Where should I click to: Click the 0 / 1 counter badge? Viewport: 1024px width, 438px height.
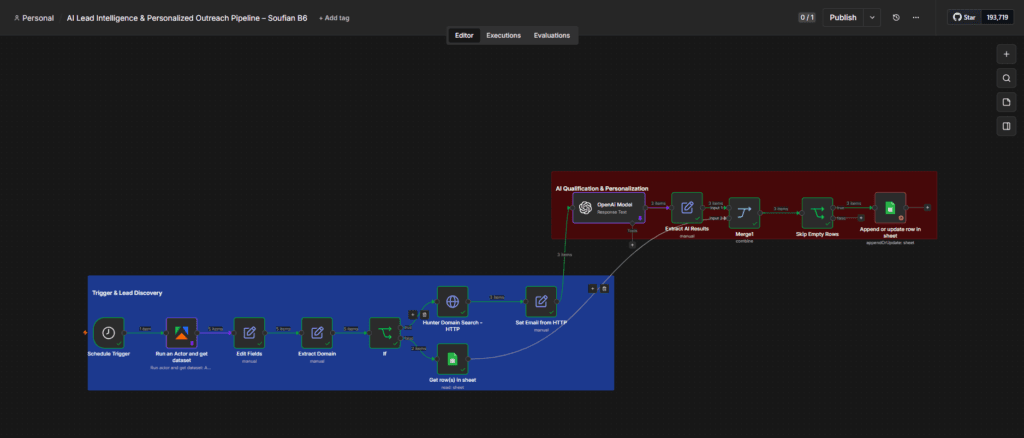pyautogui.click(x=807, y=18)
